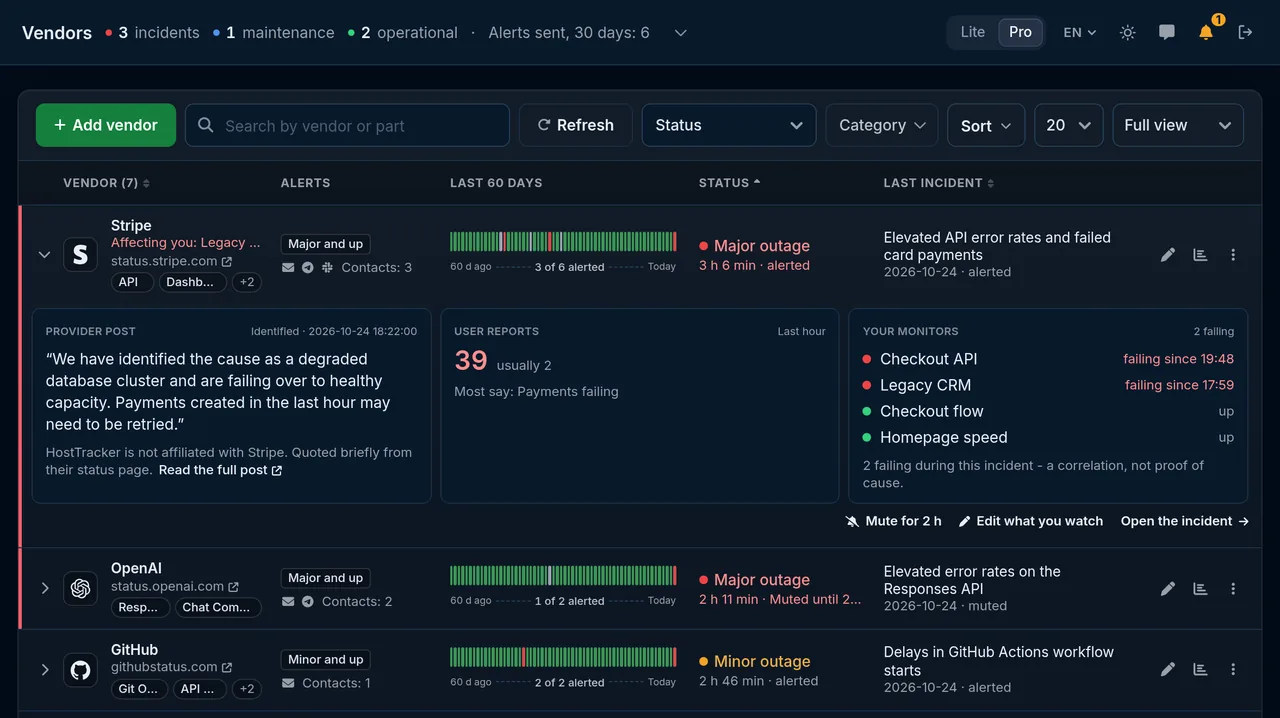This screenshot has width=1280, height=718.
Task: Edit the Stripe vendor with pencil icon
Action: coord(1168,255)
